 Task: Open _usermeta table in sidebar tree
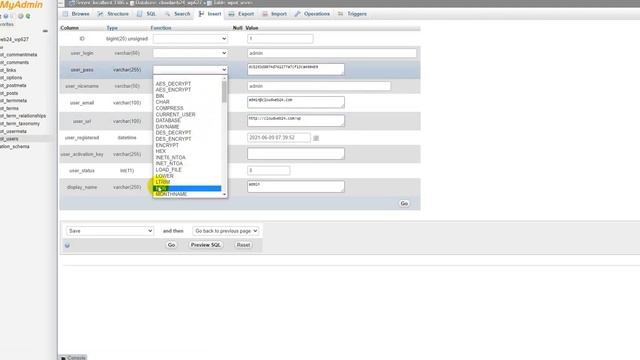click(13, 131)
